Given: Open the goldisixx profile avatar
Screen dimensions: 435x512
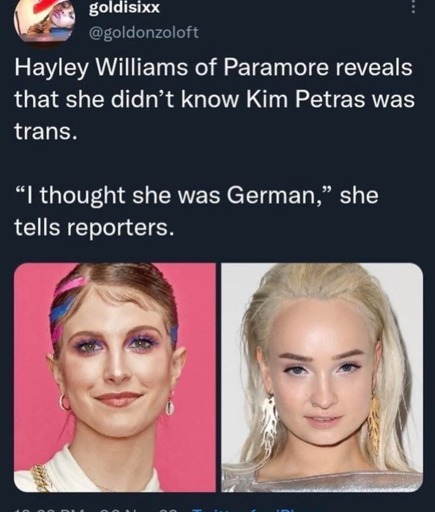Looking at the screenshot, I should (x=44, y=20).
